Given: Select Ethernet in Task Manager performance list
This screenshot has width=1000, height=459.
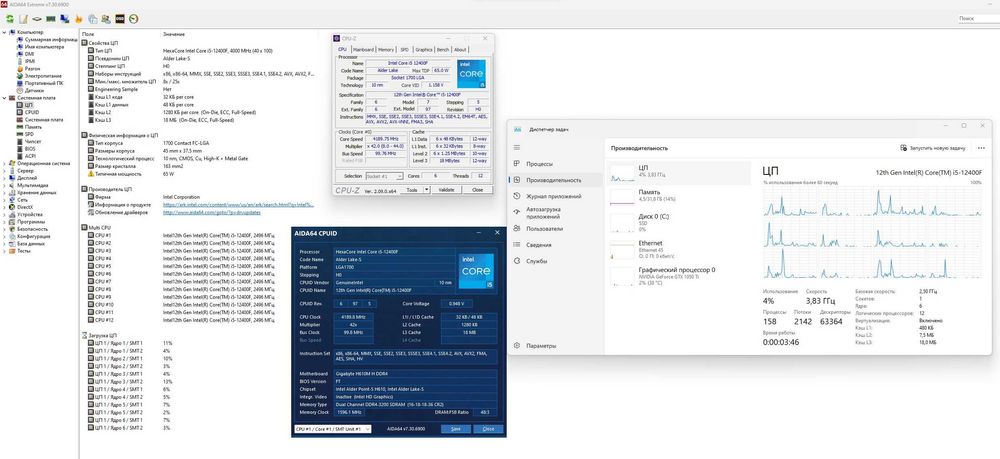Looking at the screenshot, I should coord(679,248).
